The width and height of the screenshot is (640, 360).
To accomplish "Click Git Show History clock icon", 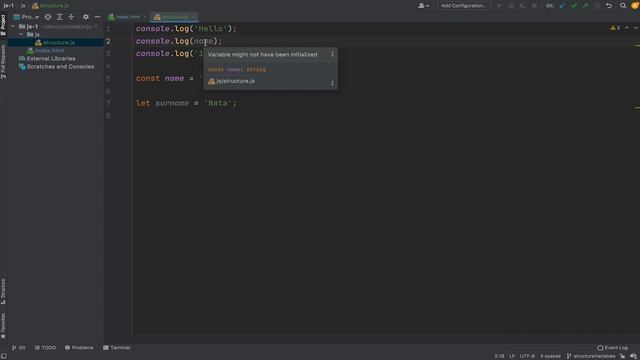I will point(597,6).
